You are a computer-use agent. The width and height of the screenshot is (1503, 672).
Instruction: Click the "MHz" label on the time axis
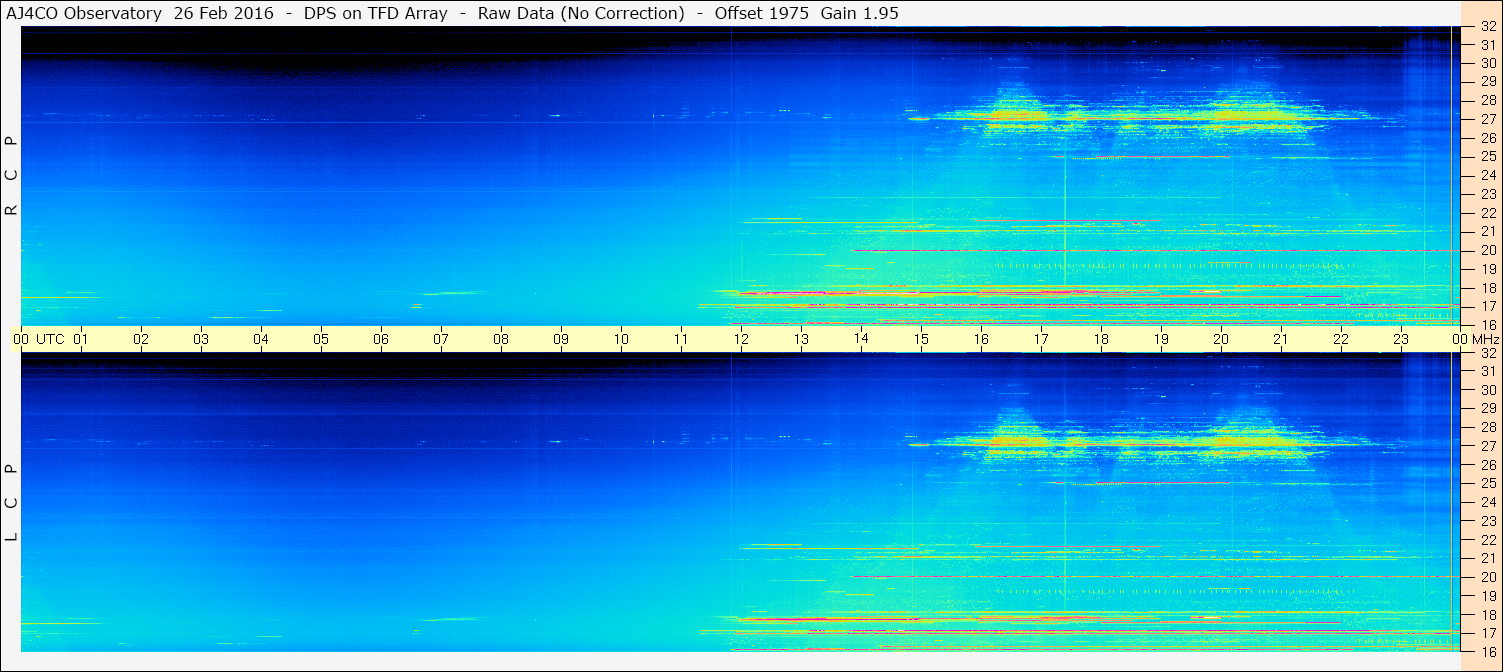tap(1486, 339)
